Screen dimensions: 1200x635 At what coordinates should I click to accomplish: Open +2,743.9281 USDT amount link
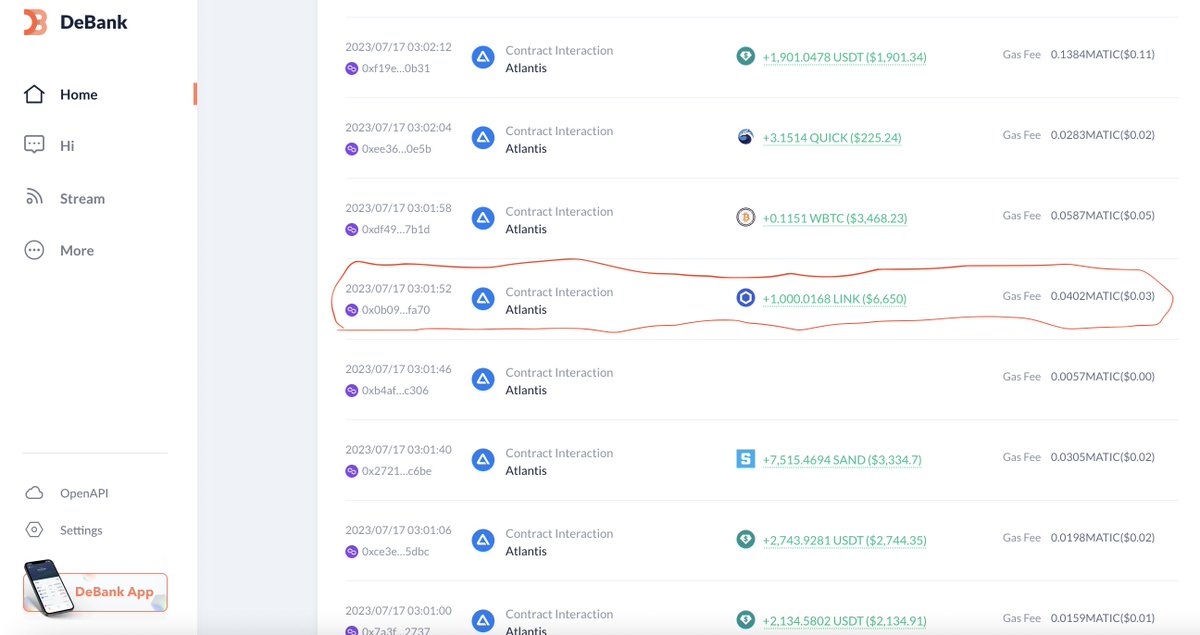844,541
